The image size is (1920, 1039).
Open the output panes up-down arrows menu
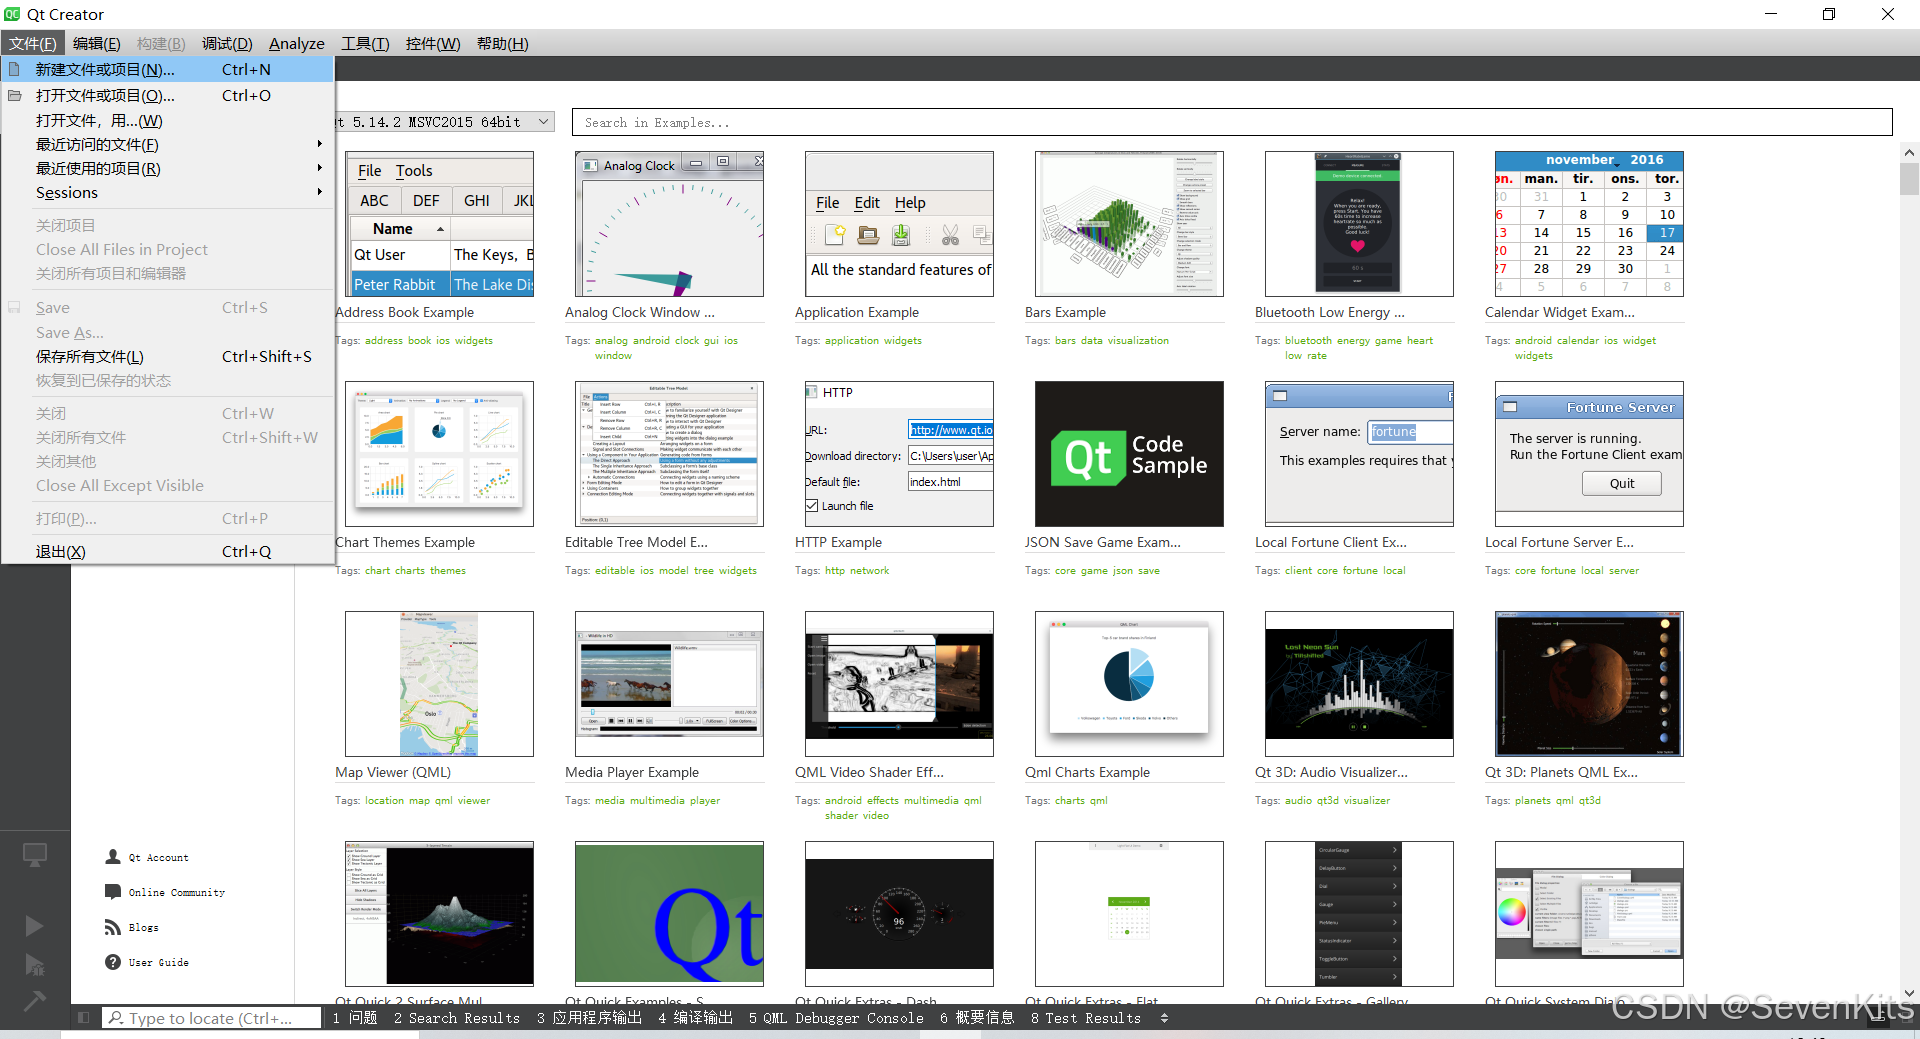(x=1164, y=1018)
